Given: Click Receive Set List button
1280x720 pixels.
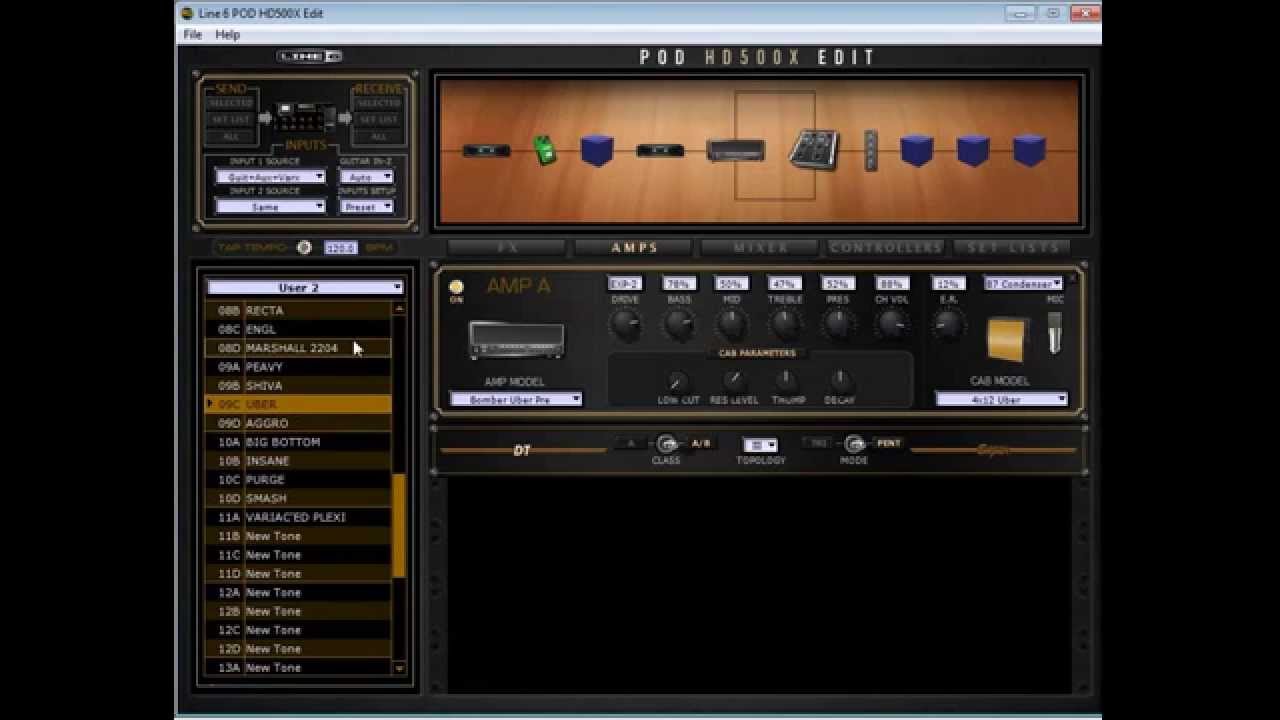Looking at the screenshot, I should 378,120.
